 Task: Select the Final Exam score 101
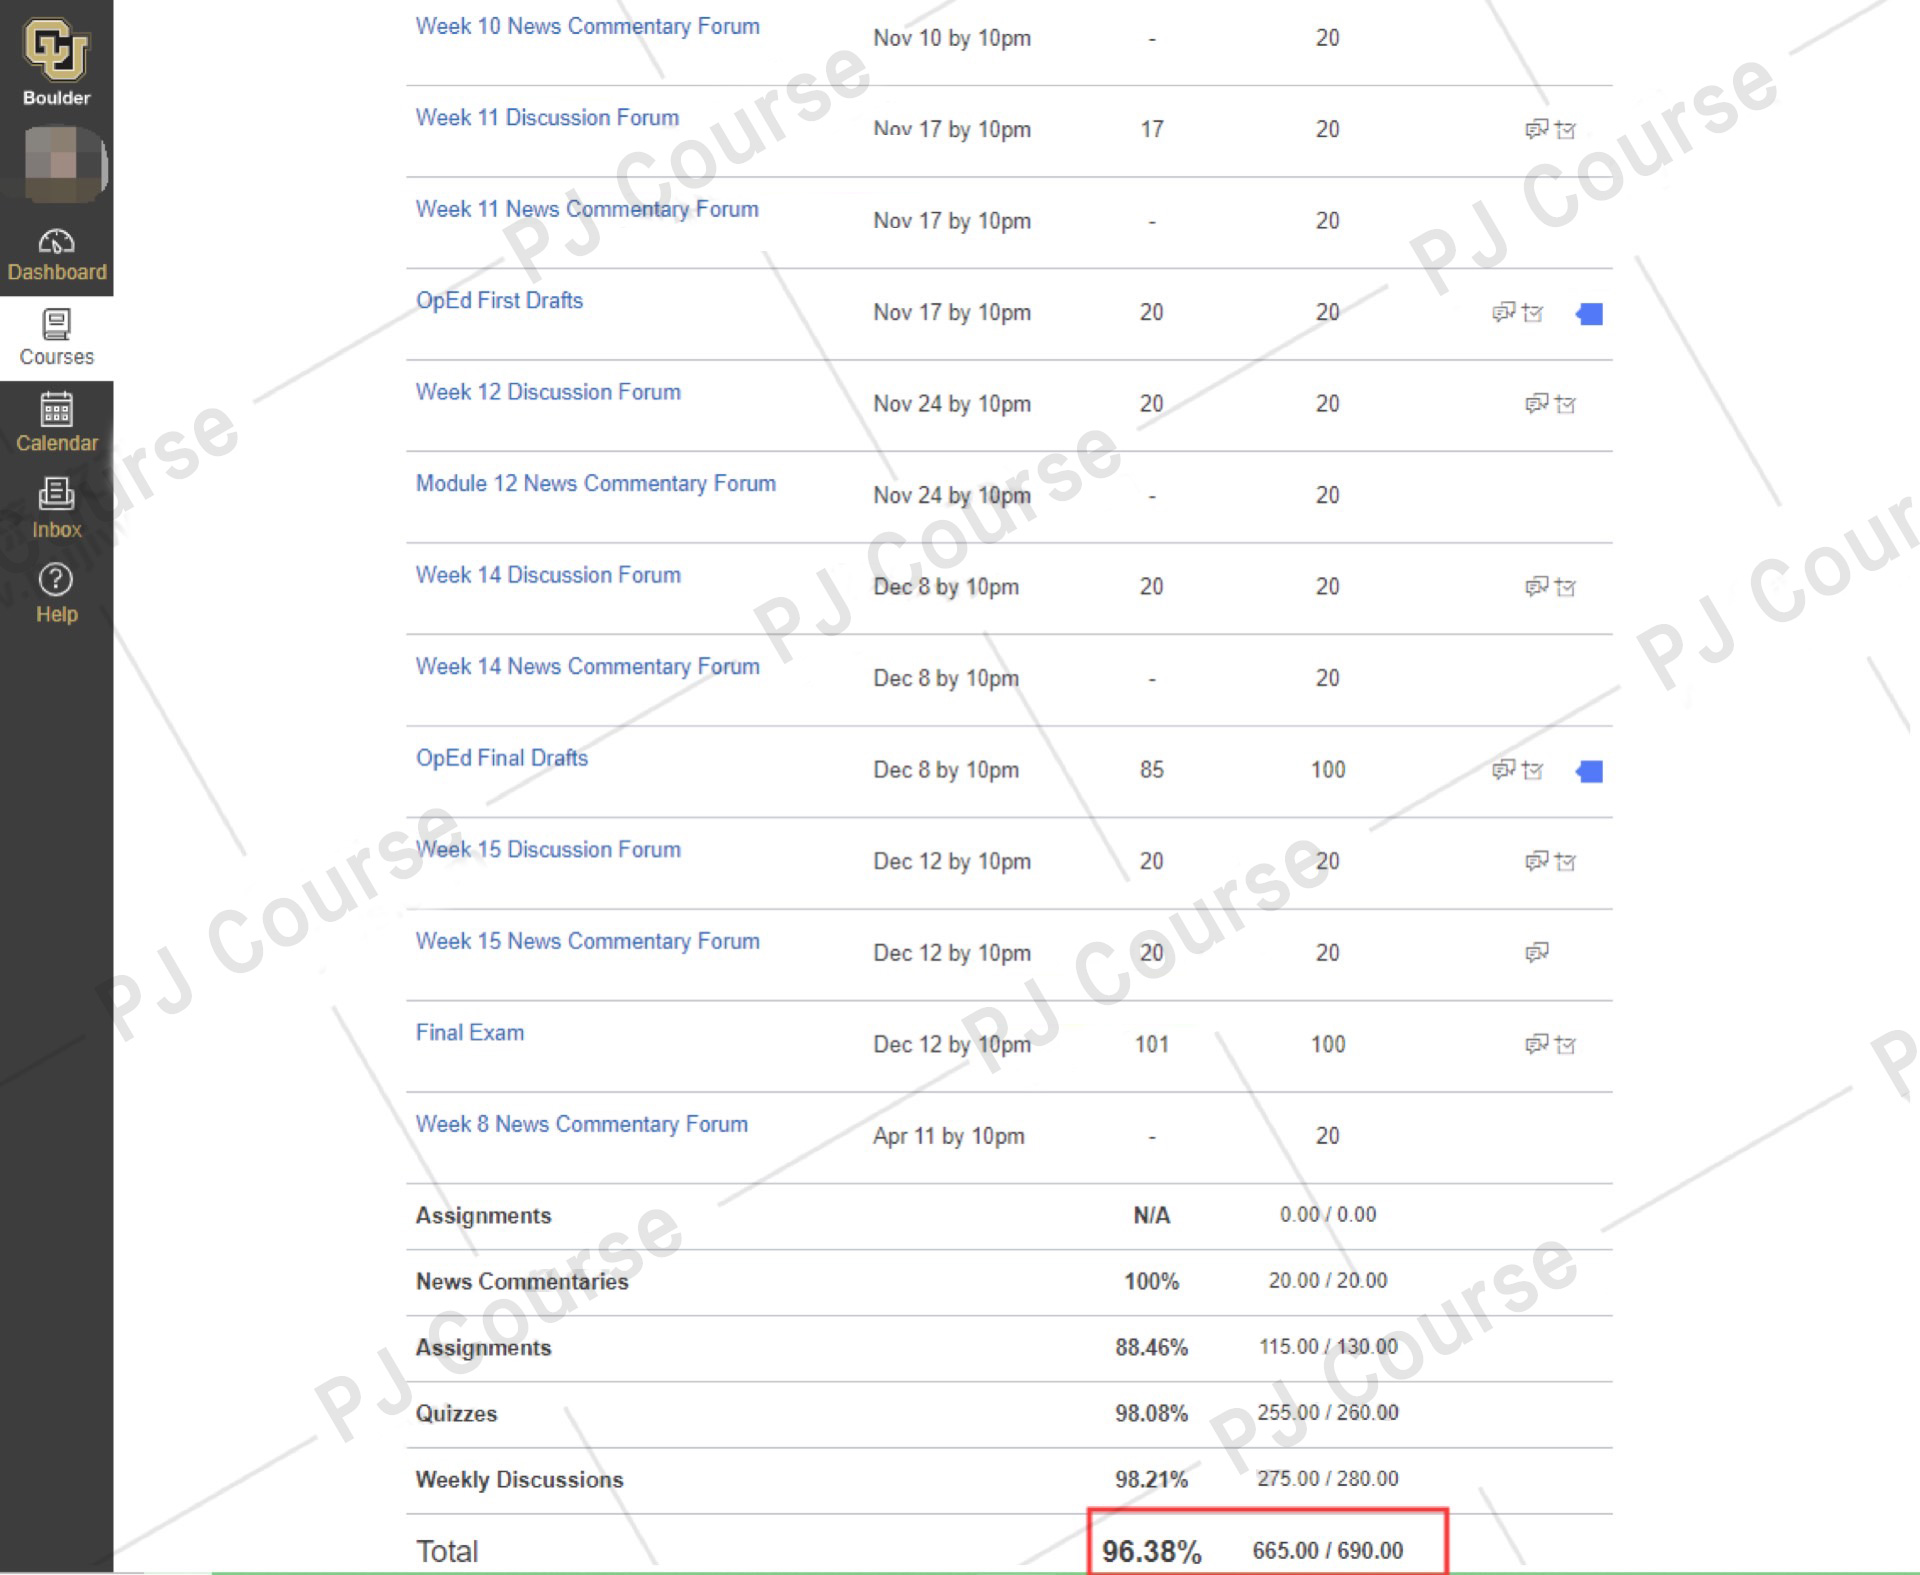tap(1151, 1044)
